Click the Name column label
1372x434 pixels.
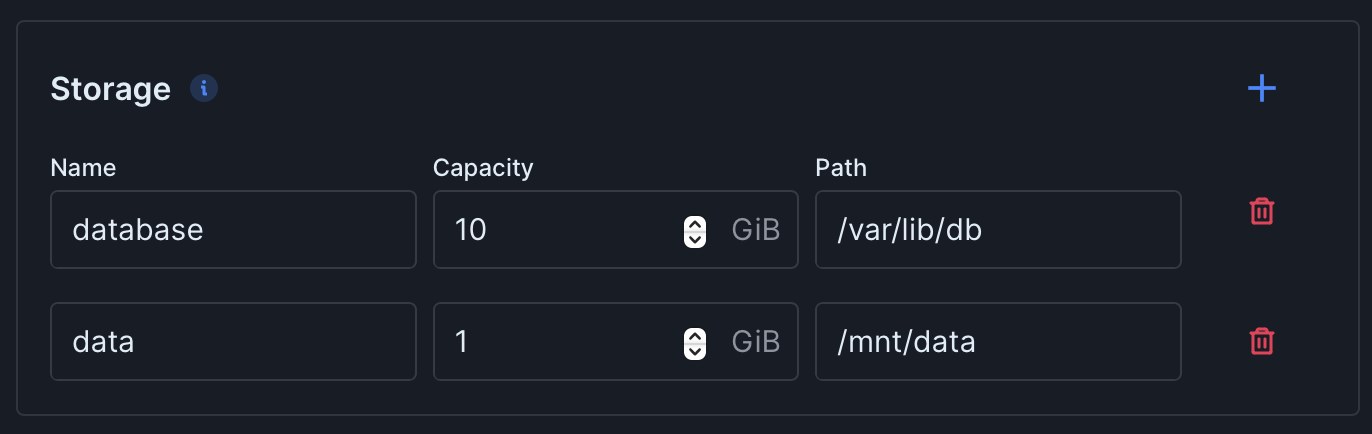[x=83, y=167]
